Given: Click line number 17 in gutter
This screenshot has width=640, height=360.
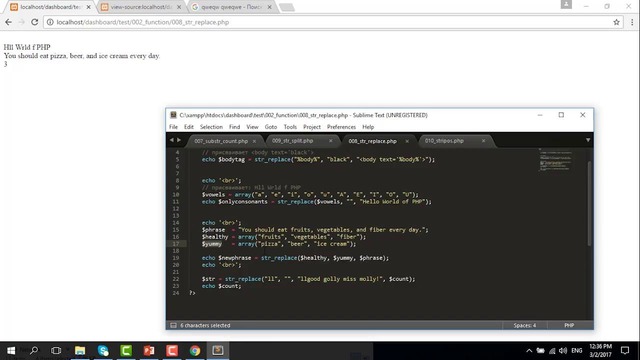Looking at the screenshot, I should [176, 244].
